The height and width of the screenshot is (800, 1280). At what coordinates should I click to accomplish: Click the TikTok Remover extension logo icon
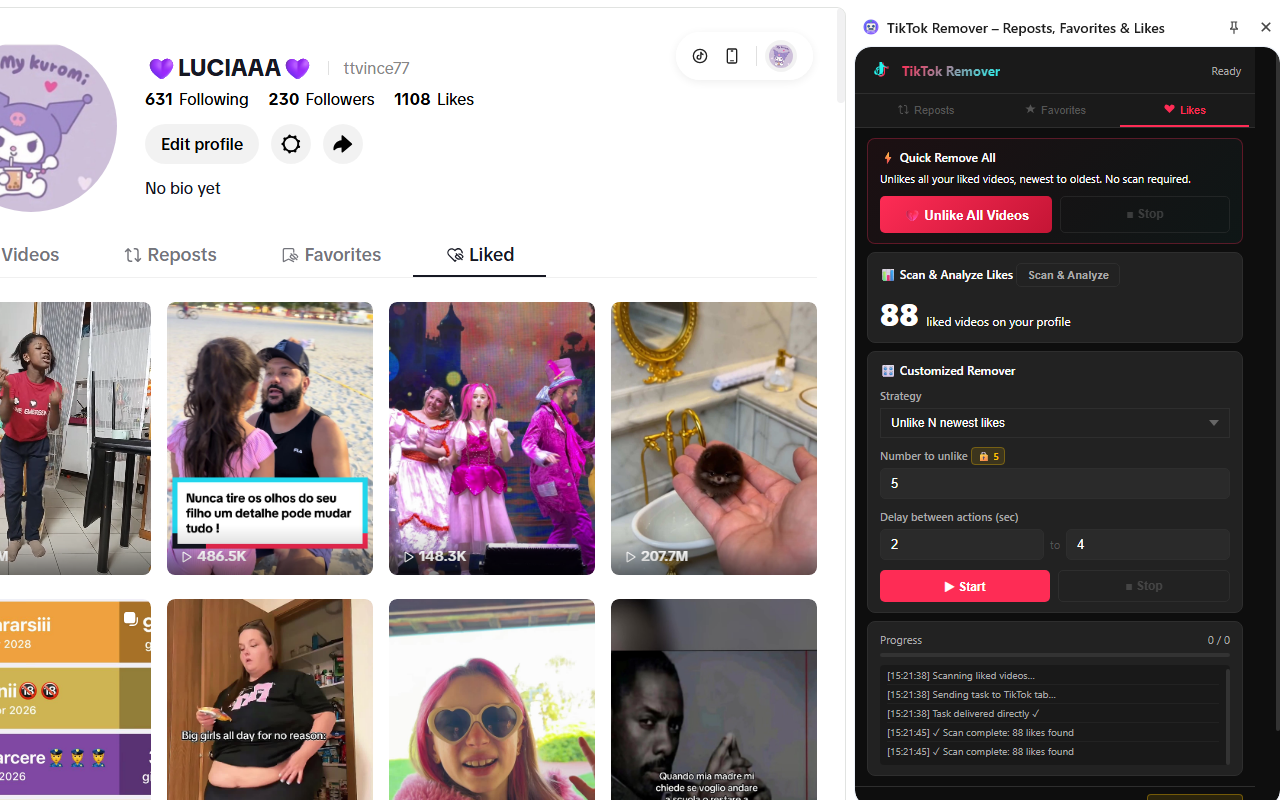pos(871,28)
